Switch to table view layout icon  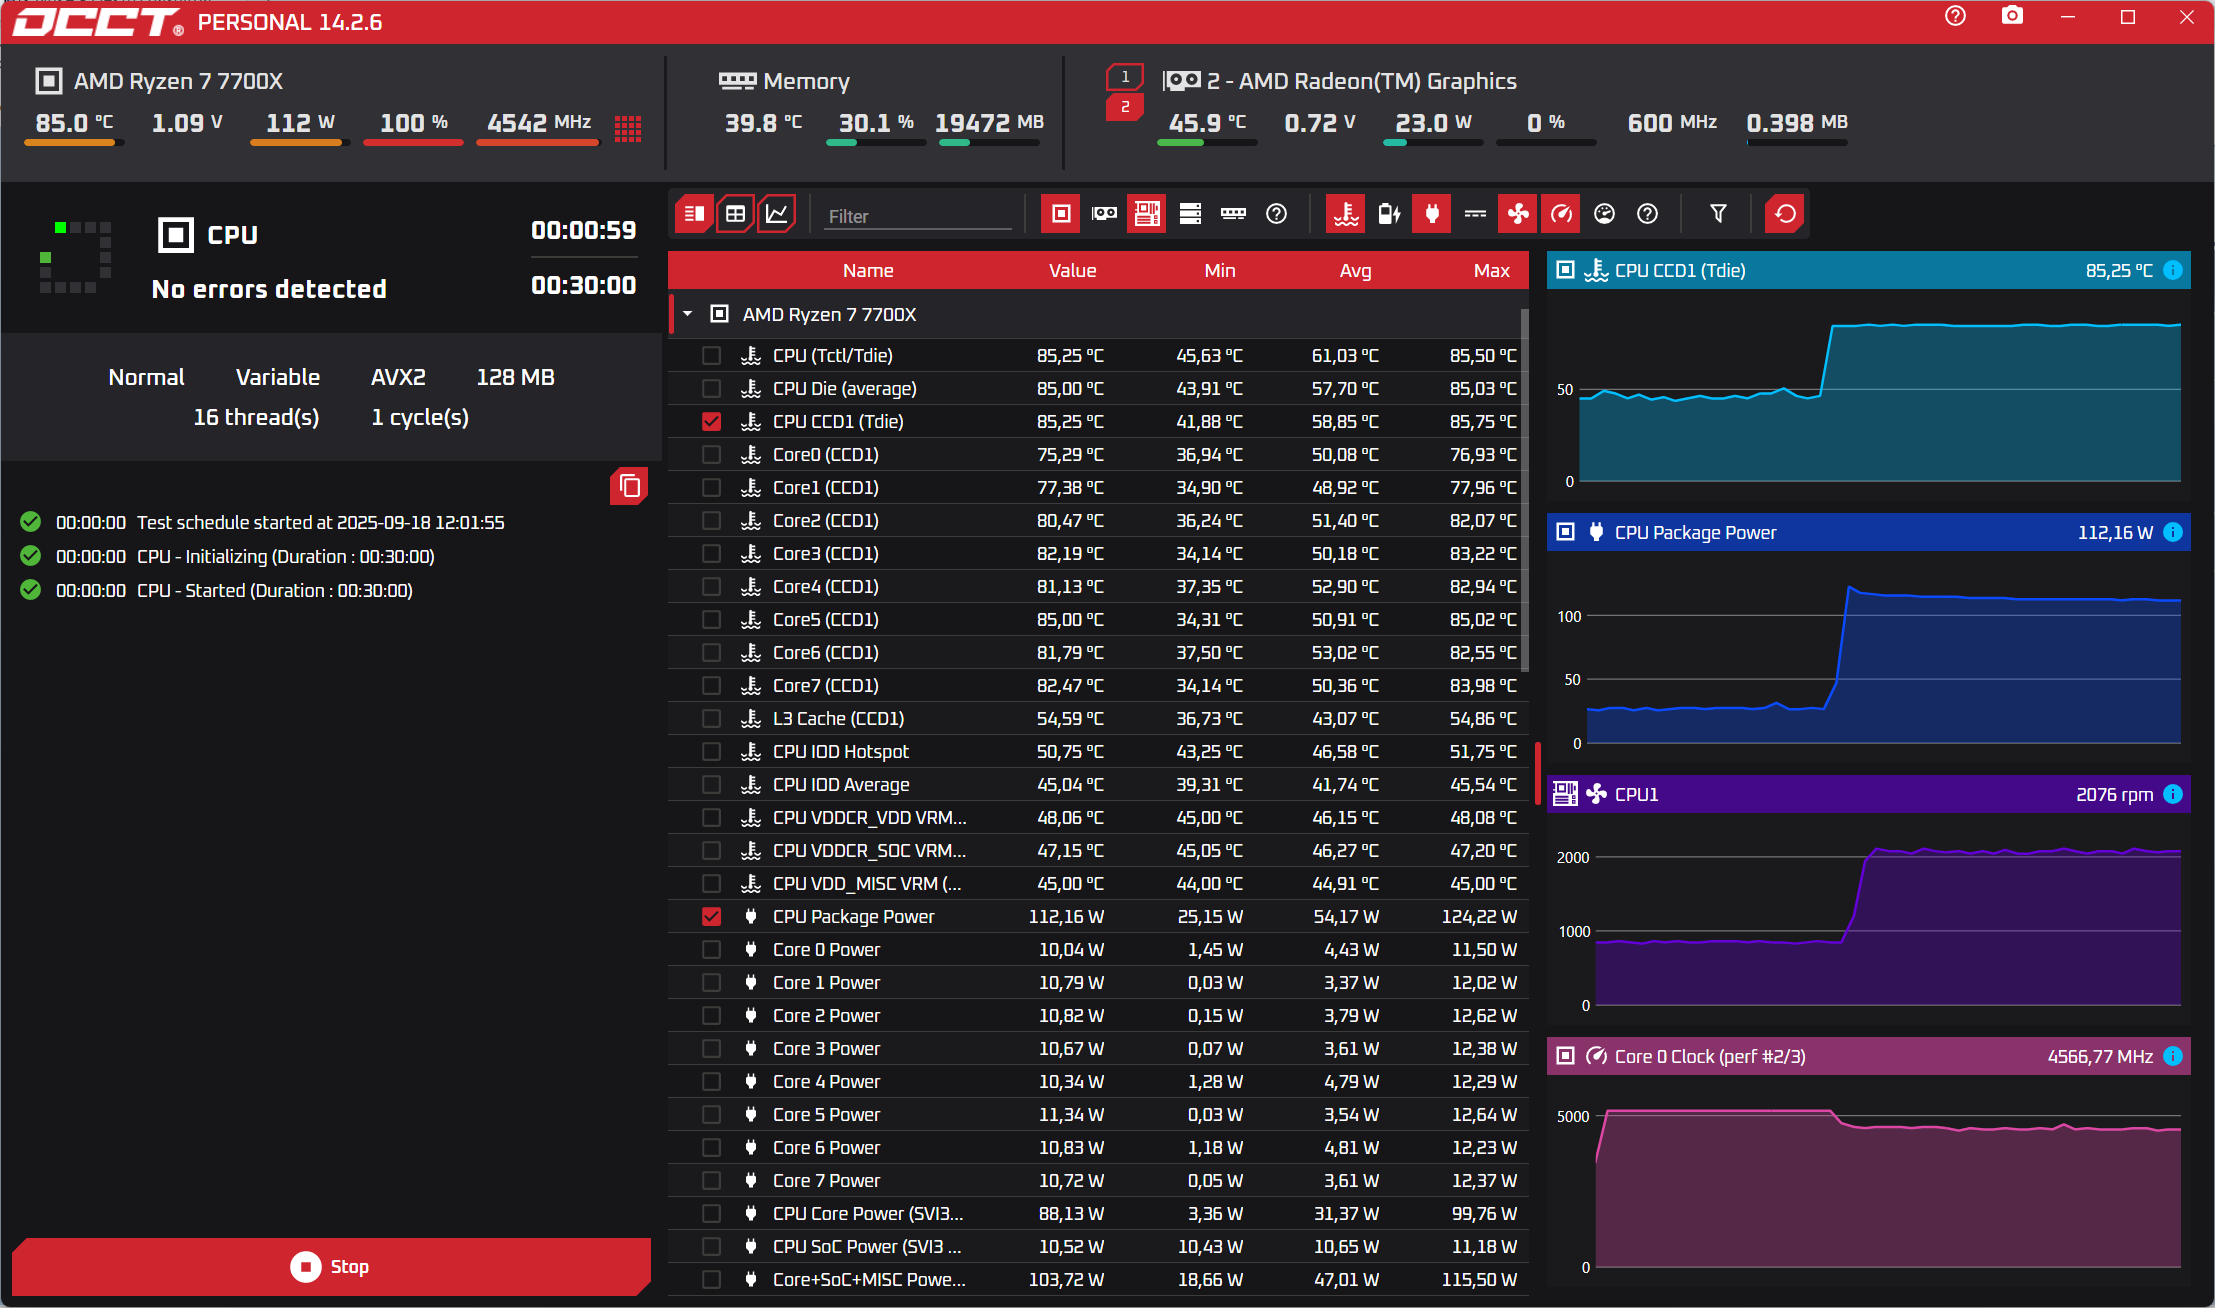[735, 214]
